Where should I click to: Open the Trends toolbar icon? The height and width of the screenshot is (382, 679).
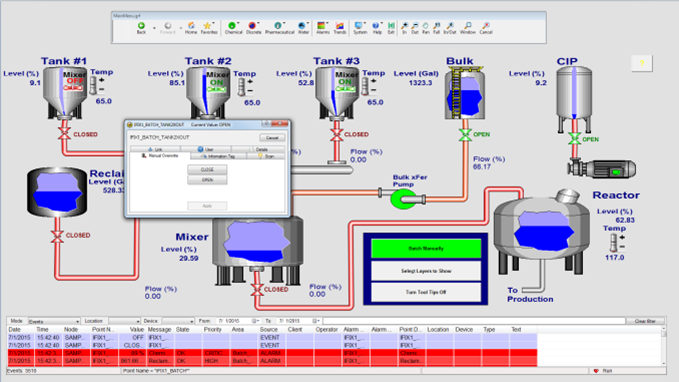[340, 28]
